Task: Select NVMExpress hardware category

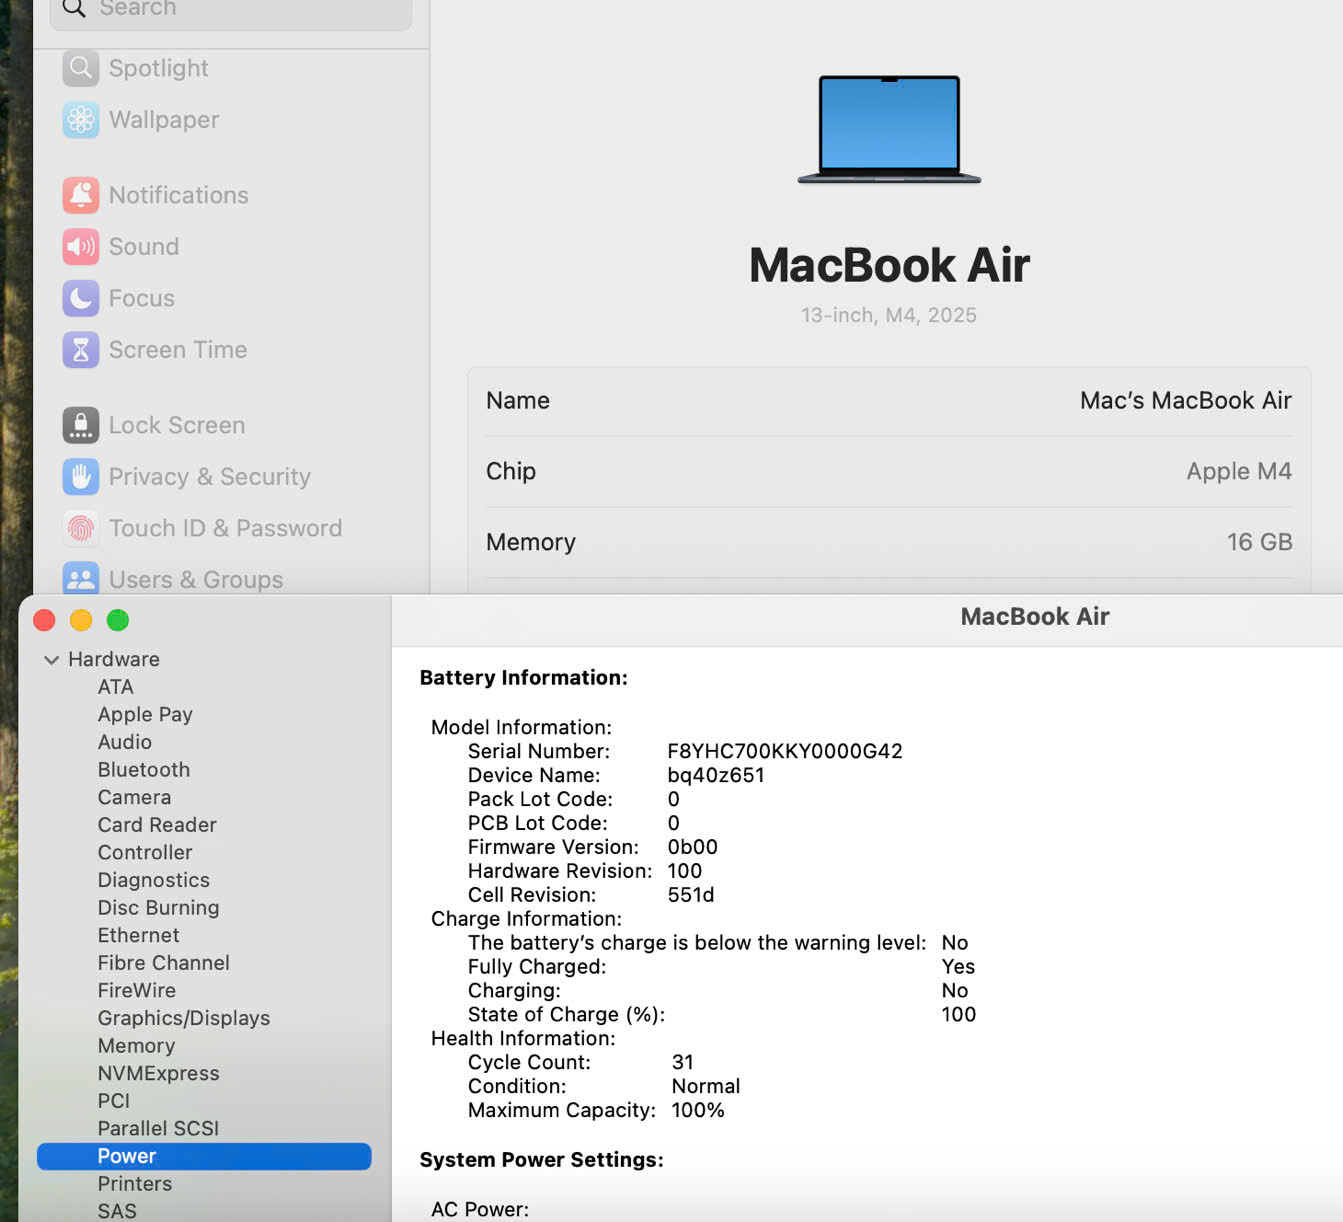Action: coord(158,1073)
